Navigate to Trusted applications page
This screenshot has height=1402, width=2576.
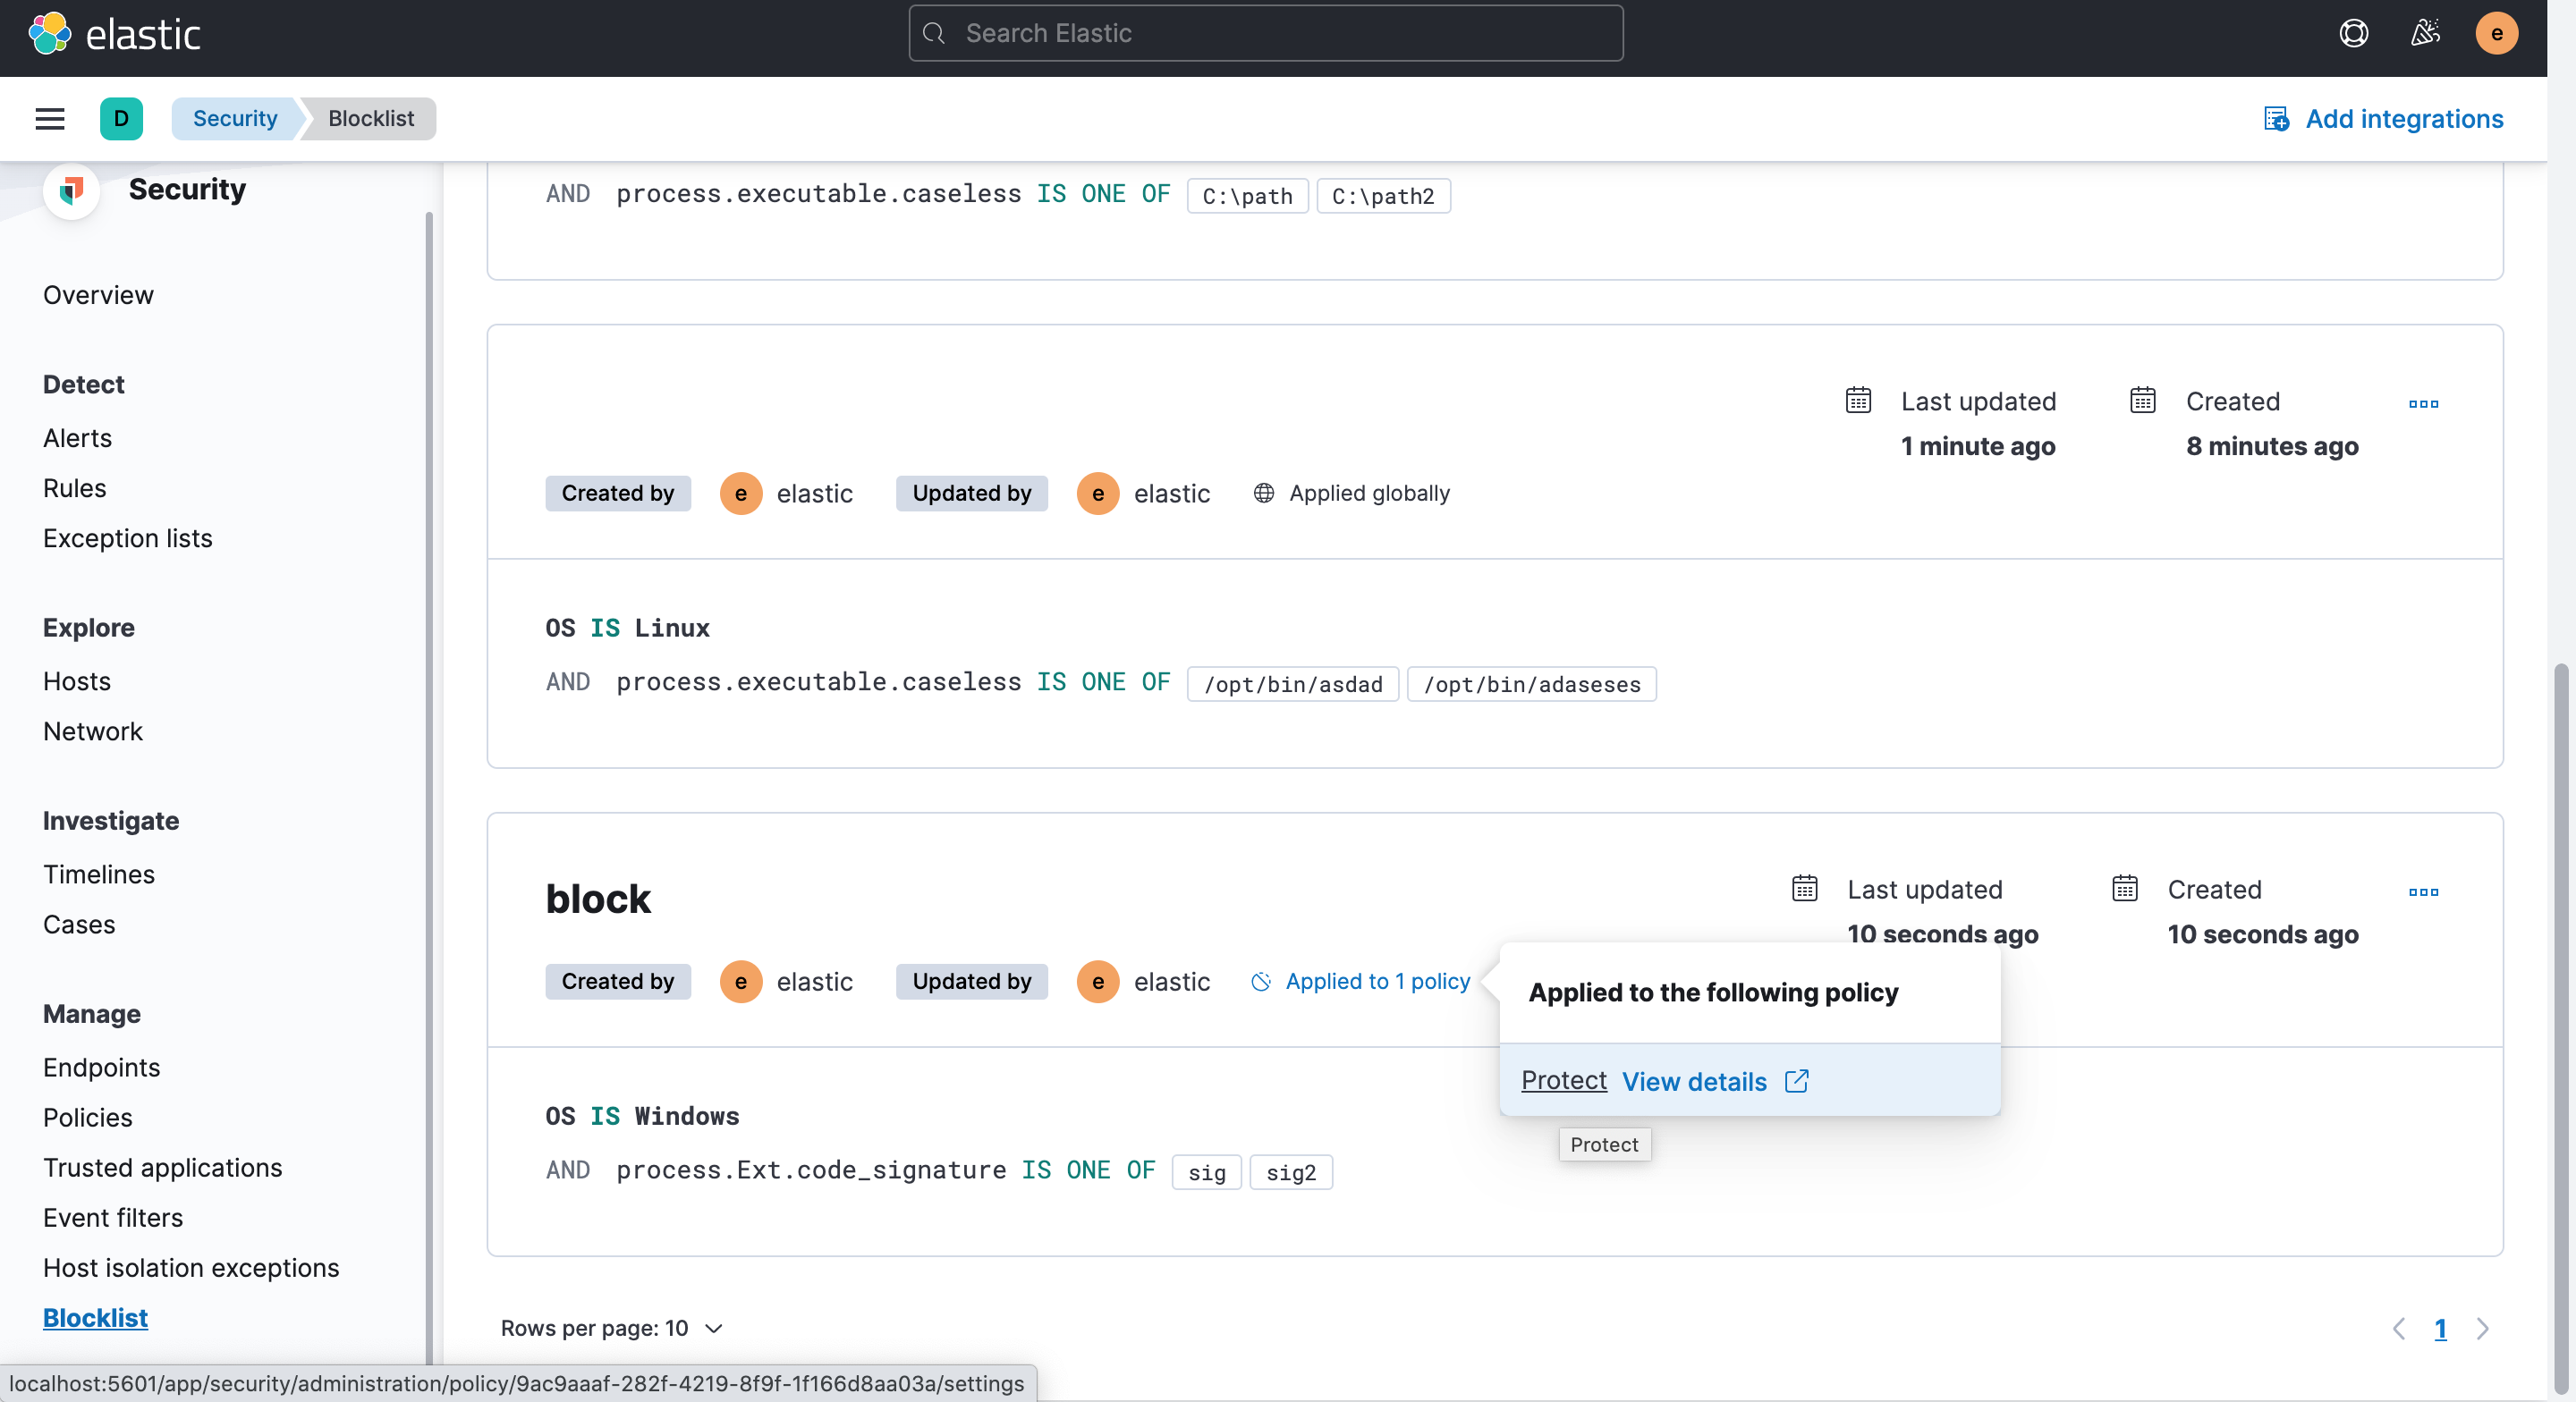pyautogui.click(x=162, y=1167)
